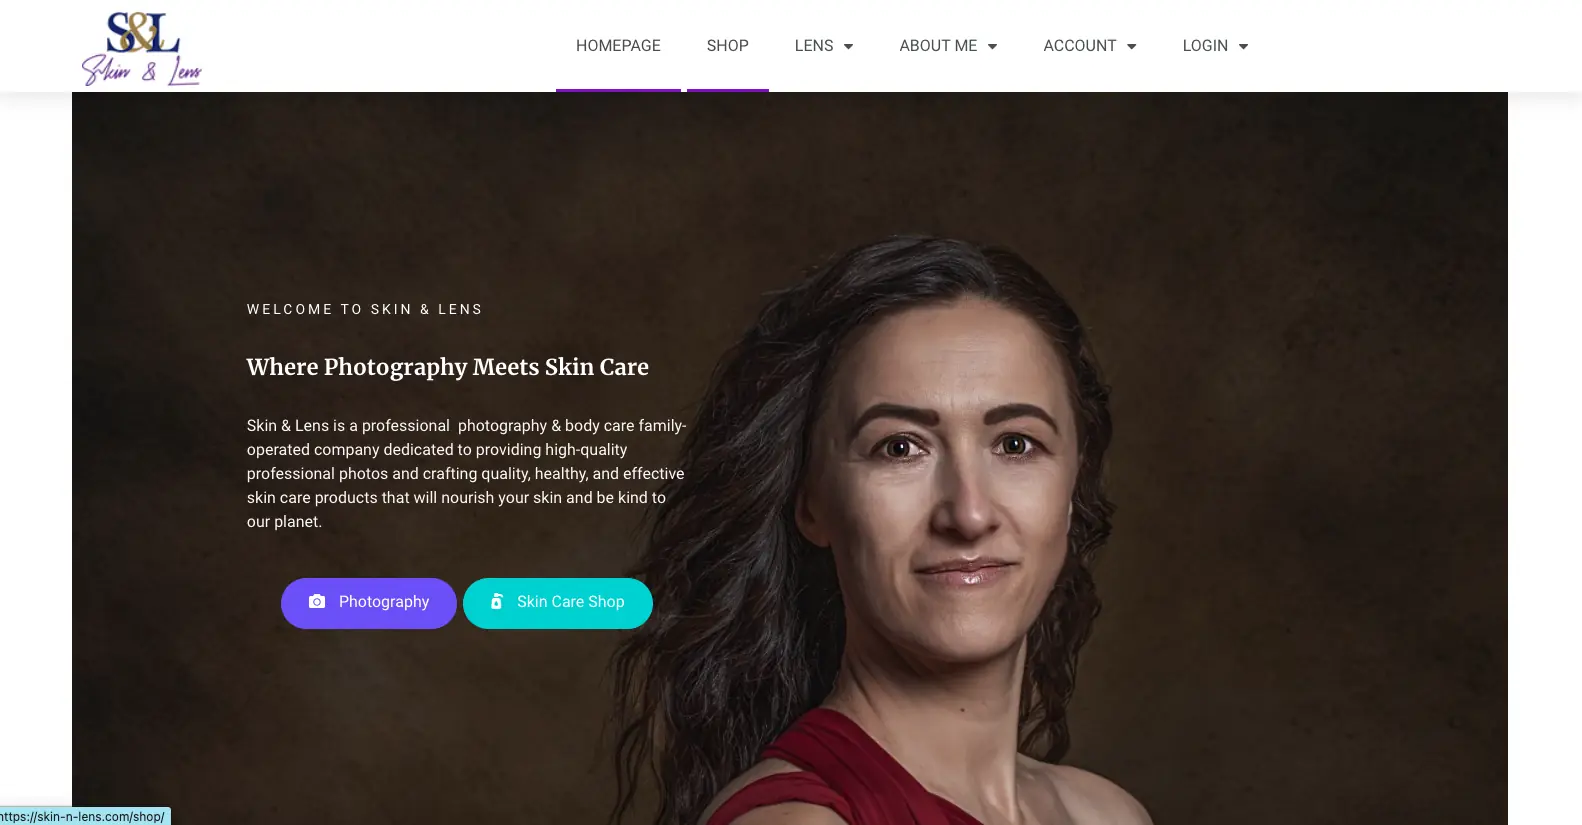The height and width of the screenshot is (825, 1582).
Task: Click the camera icon on Photography button
Action: click(317, 601)
